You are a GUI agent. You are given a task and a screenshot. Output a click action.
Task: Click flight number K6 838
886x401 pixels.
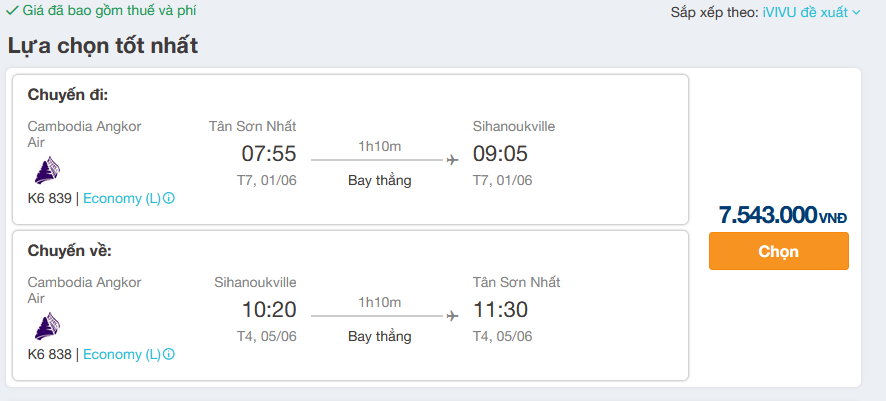(x=50, y=355)
